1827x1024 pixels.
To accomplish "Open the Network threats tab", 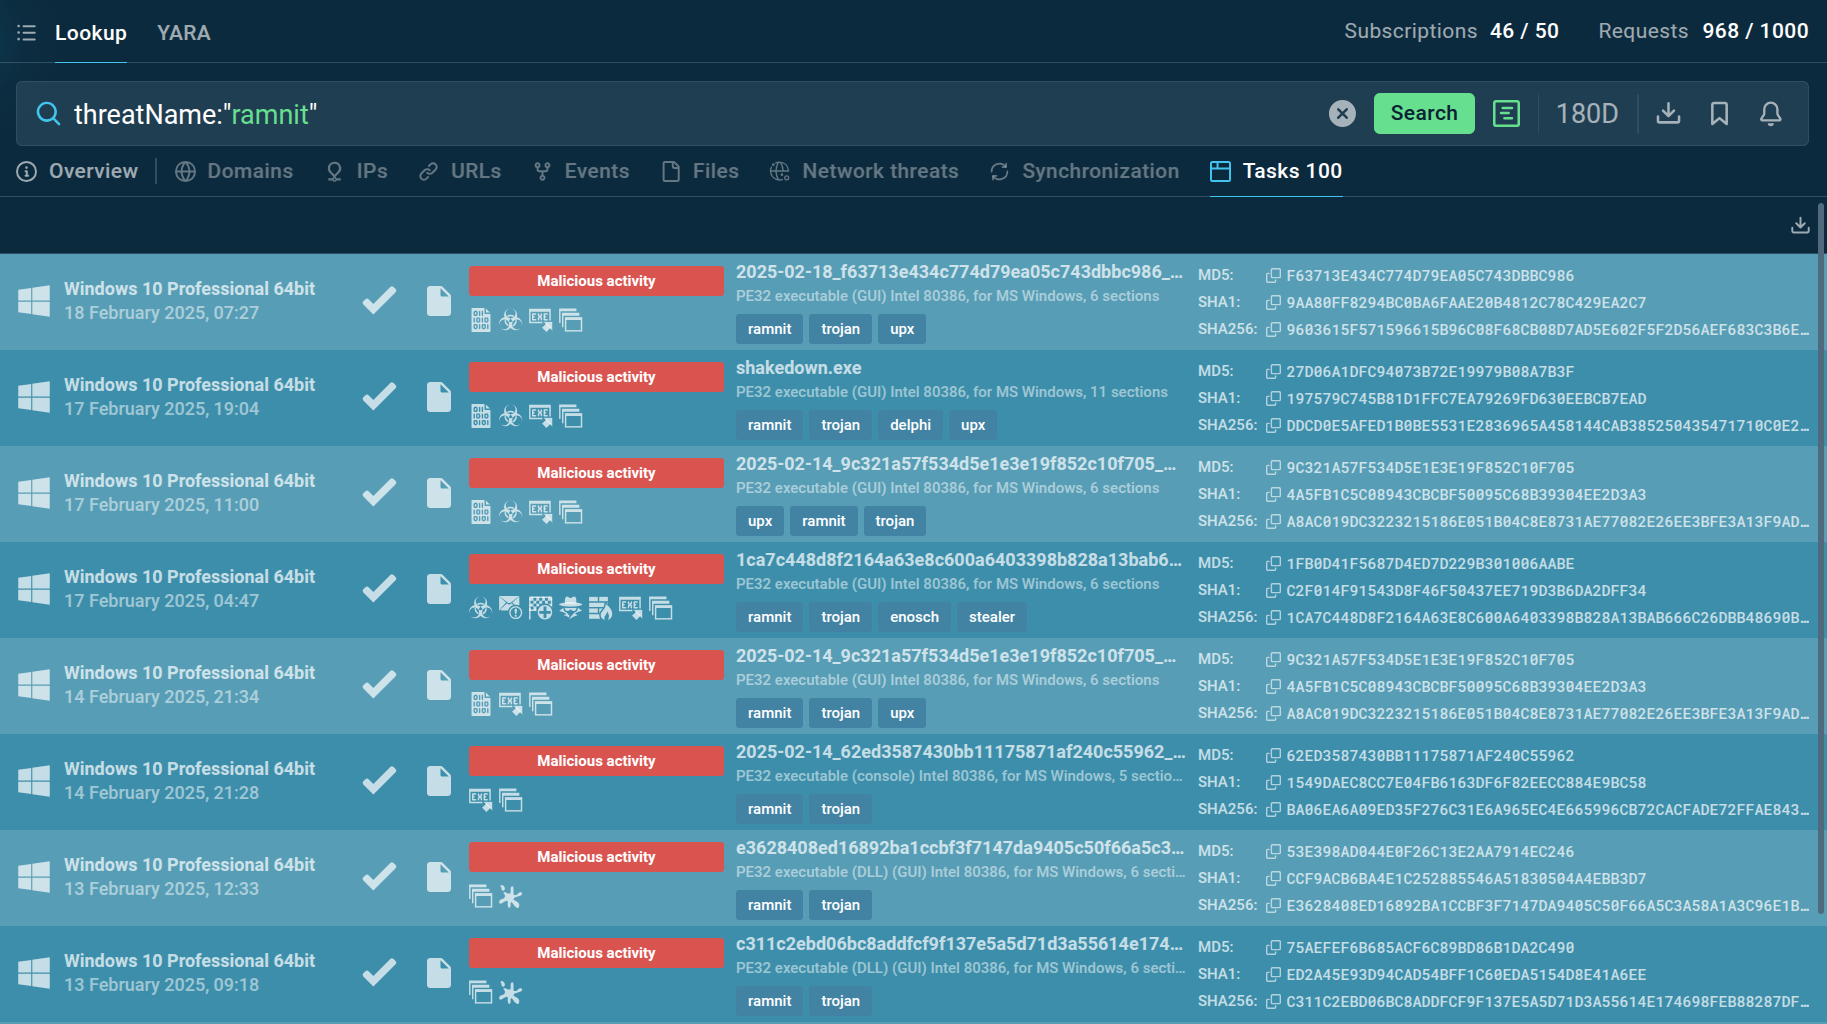I will (864, 171).
